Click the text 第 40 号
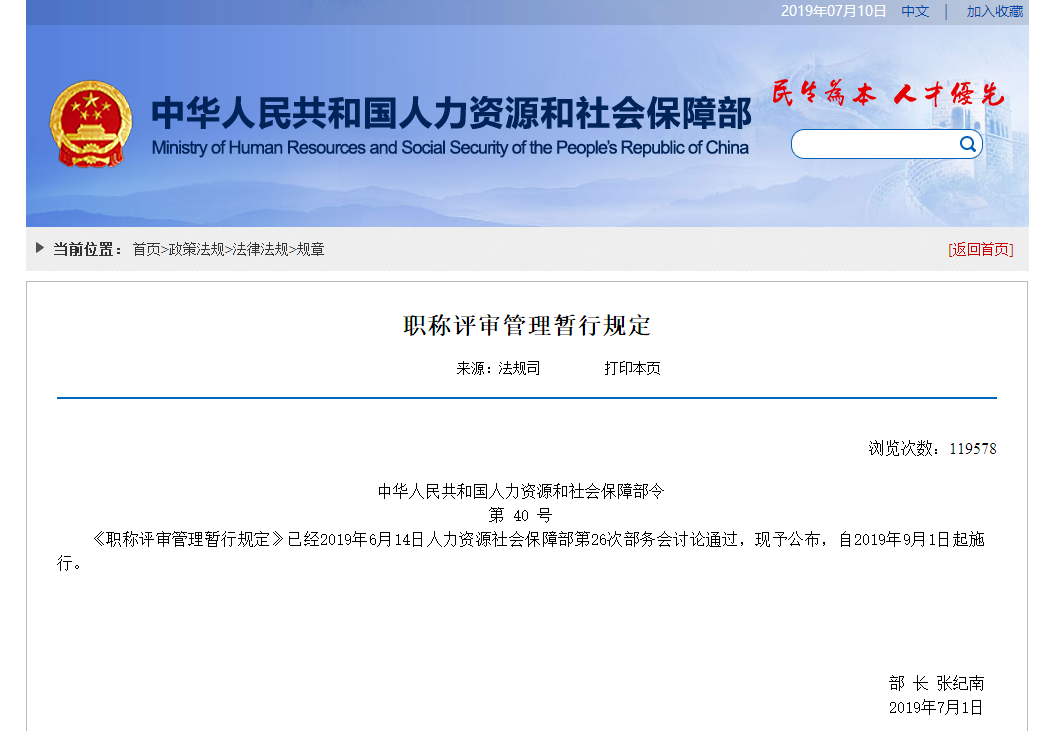Screen dimensions: 1054x731 (x=520, y=515)
